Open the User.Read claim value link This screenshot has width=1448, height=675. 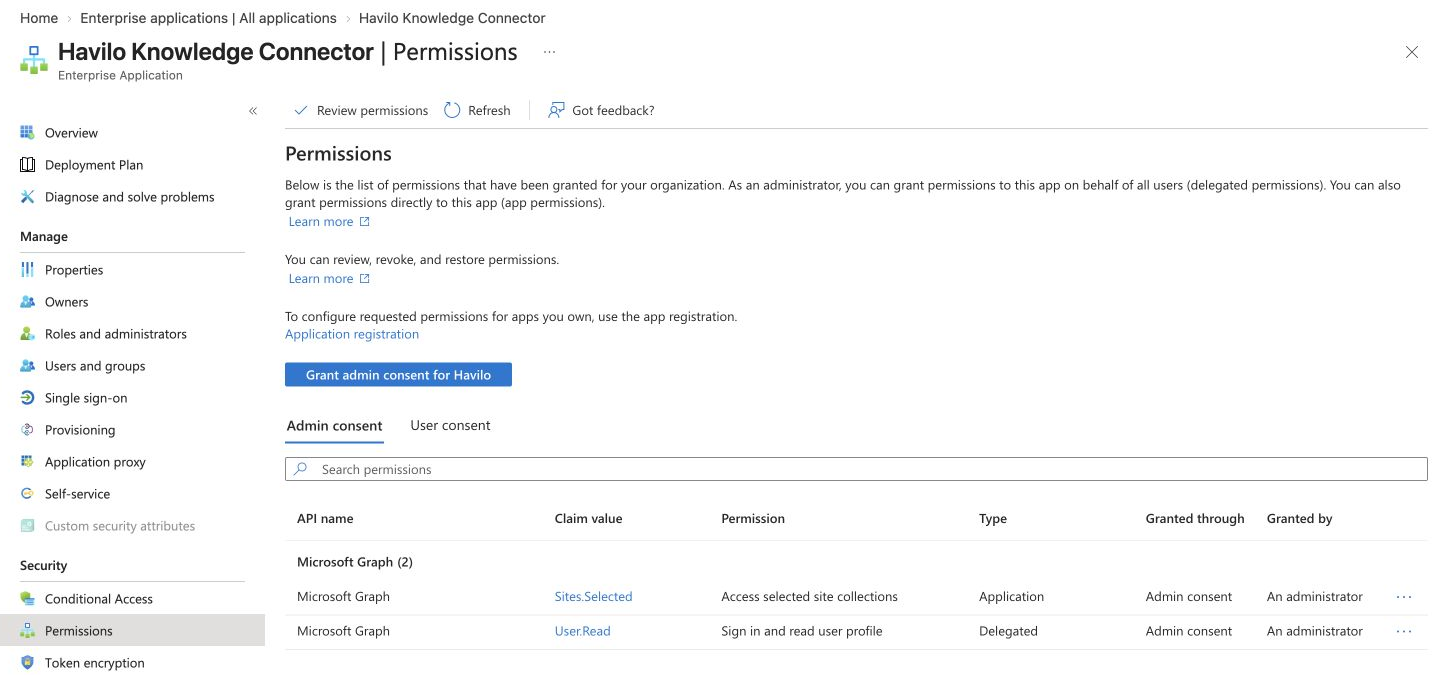point(582,631)
